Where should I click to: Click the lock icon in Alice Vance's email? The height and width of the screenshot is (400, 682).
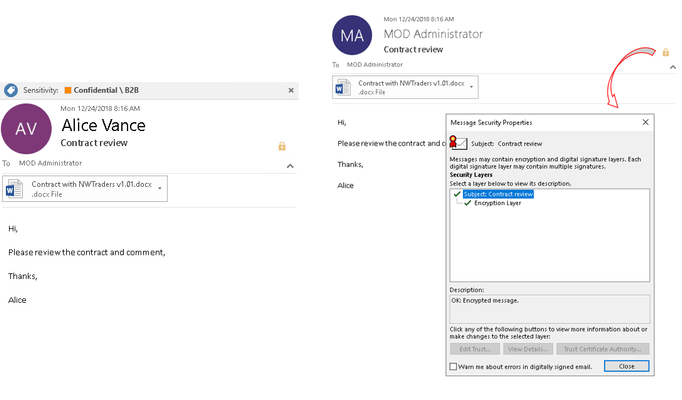pos(282,146)
